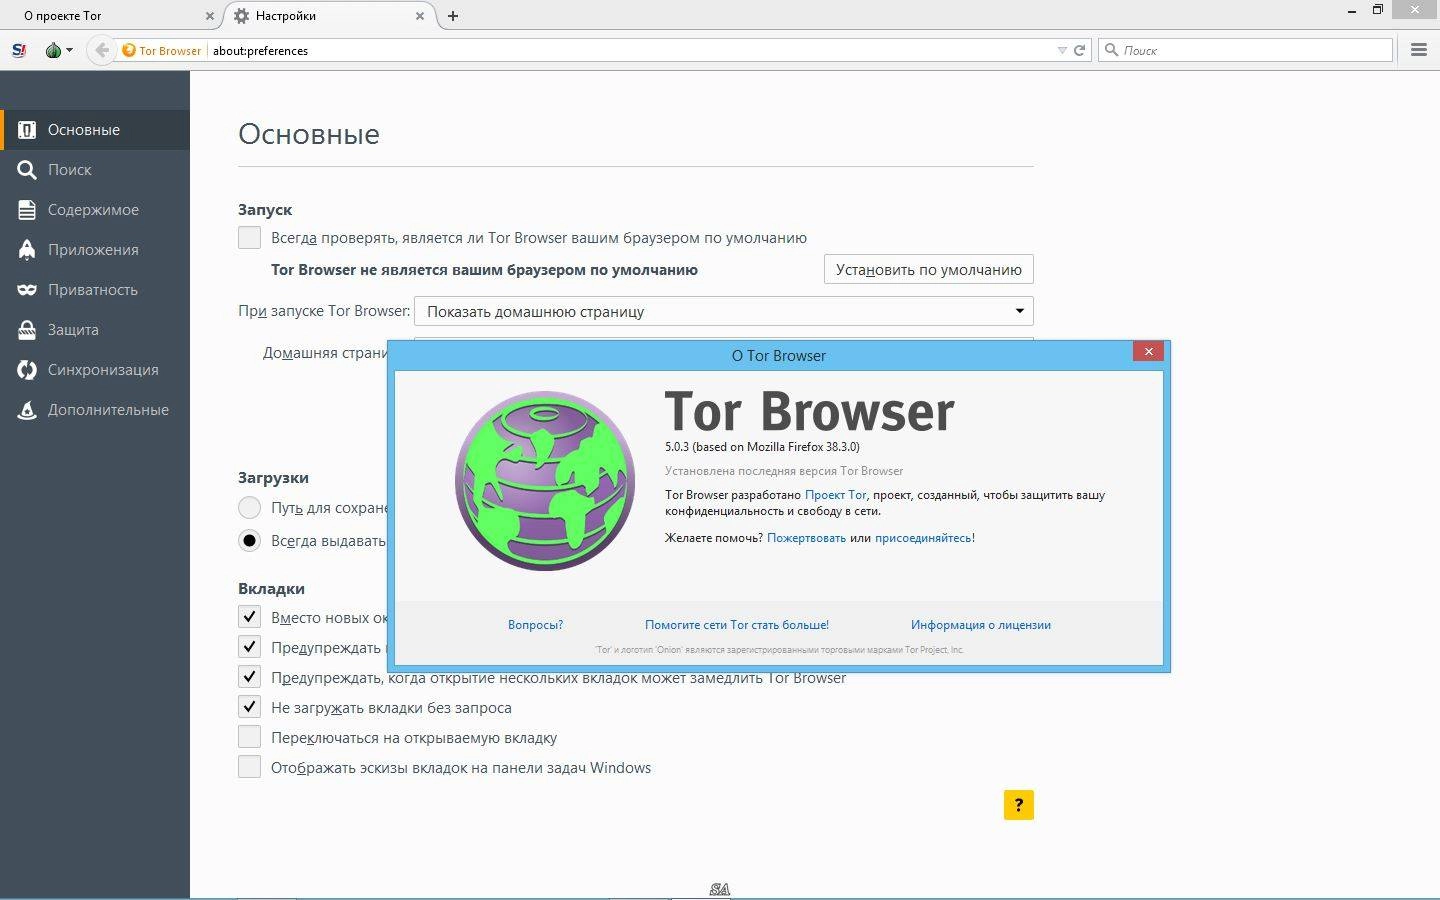The width and height of the screenshot is (1440, 900).
Task: Expand the 'При запуске Tor Browser' dropdown
Action: point(723,311)
